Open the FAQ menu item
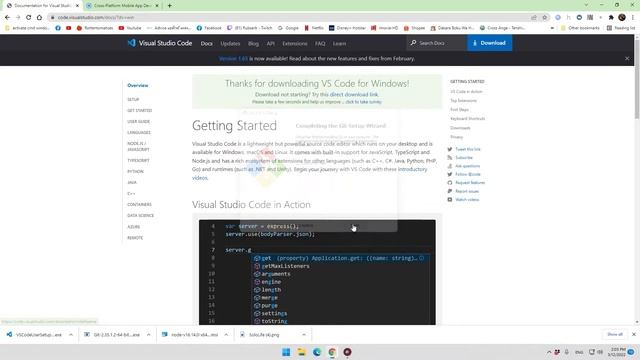The height and width of the screenshot is (360, 640). (x=320, y=43)
